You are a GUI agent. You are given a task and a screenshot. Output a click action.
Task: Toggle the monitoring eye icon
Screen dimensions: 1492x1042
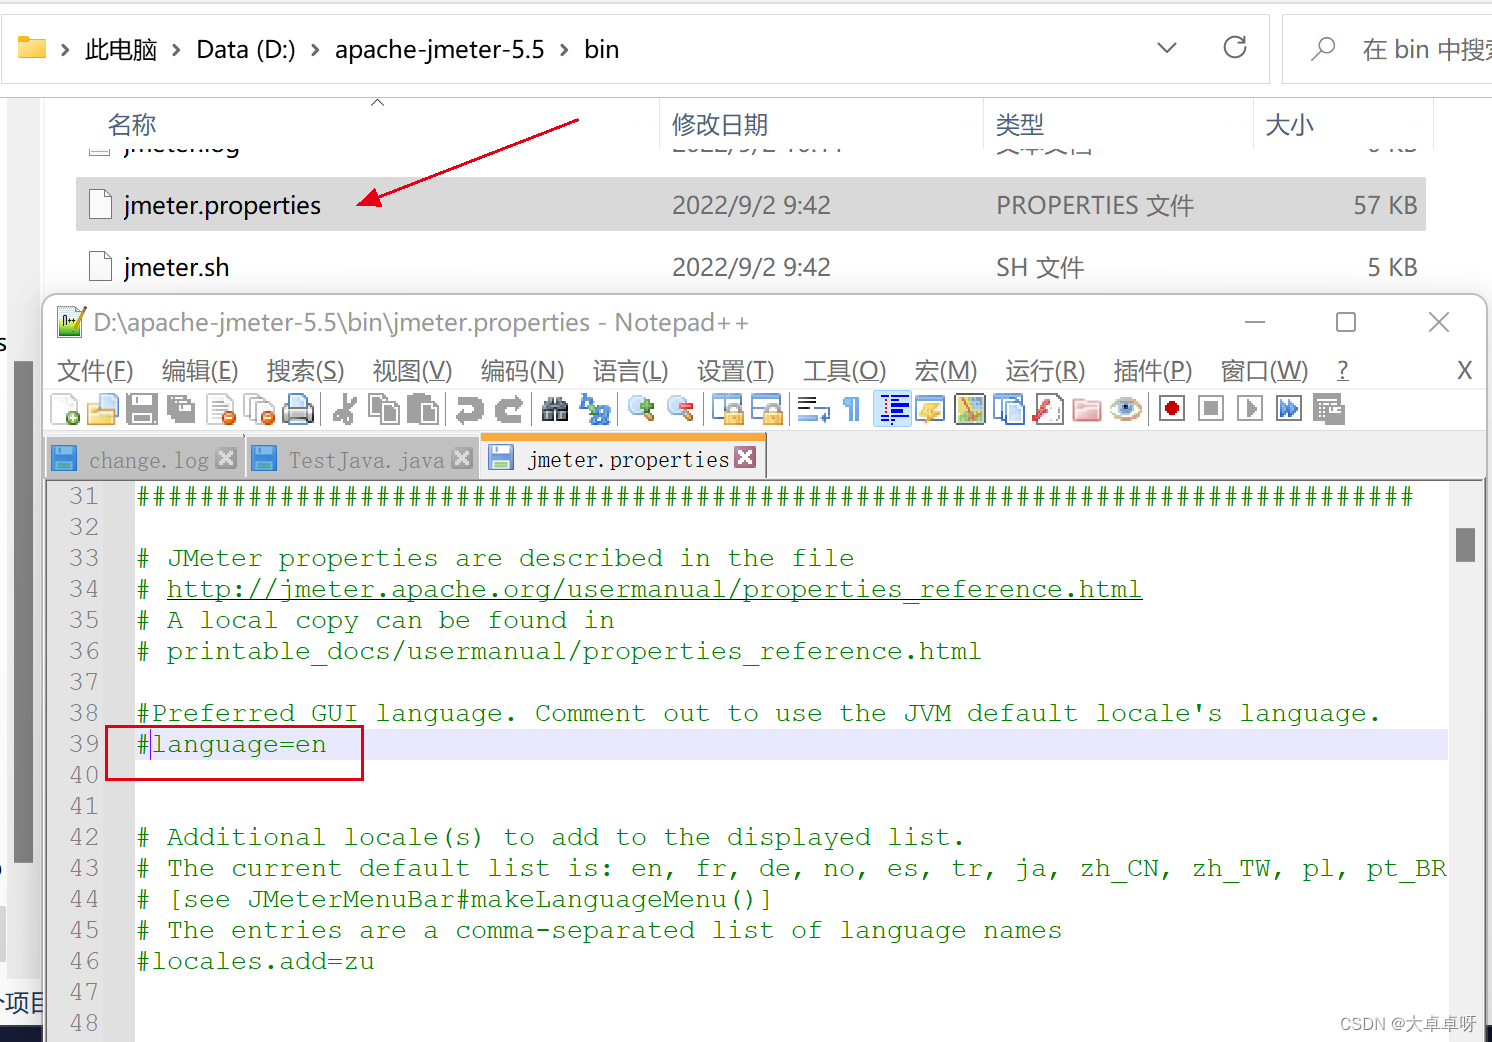1126,409
